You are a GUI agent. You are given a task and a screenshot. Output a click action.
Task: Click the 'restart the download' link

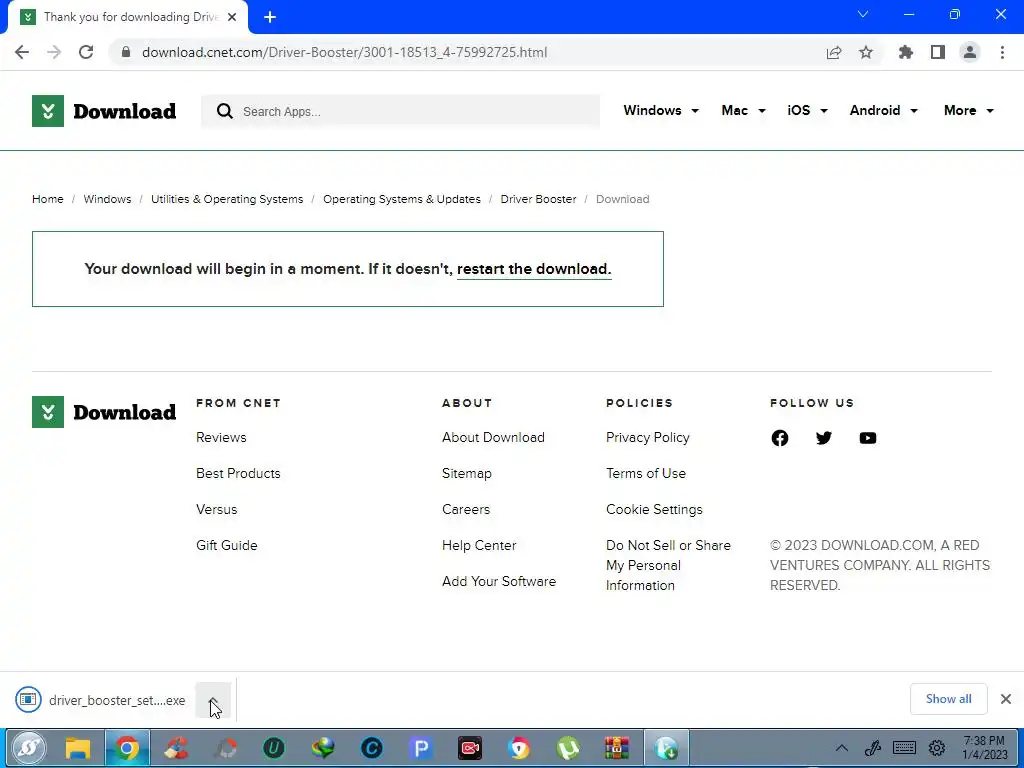[x=534, y=269]
